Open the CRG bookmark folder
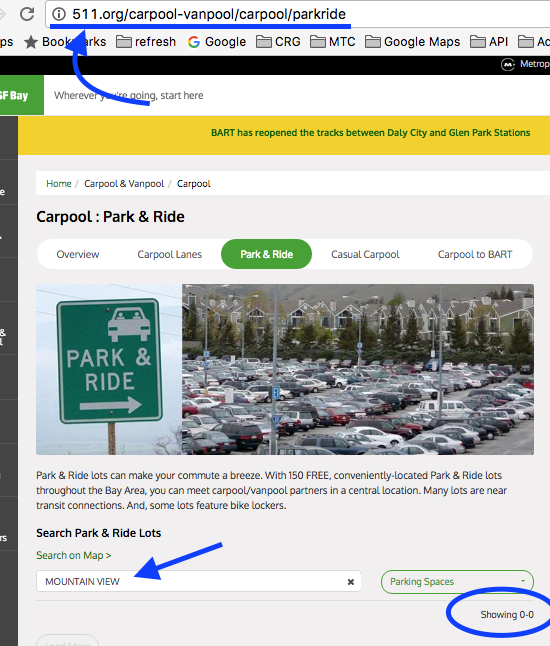 [x=278, y=42]
